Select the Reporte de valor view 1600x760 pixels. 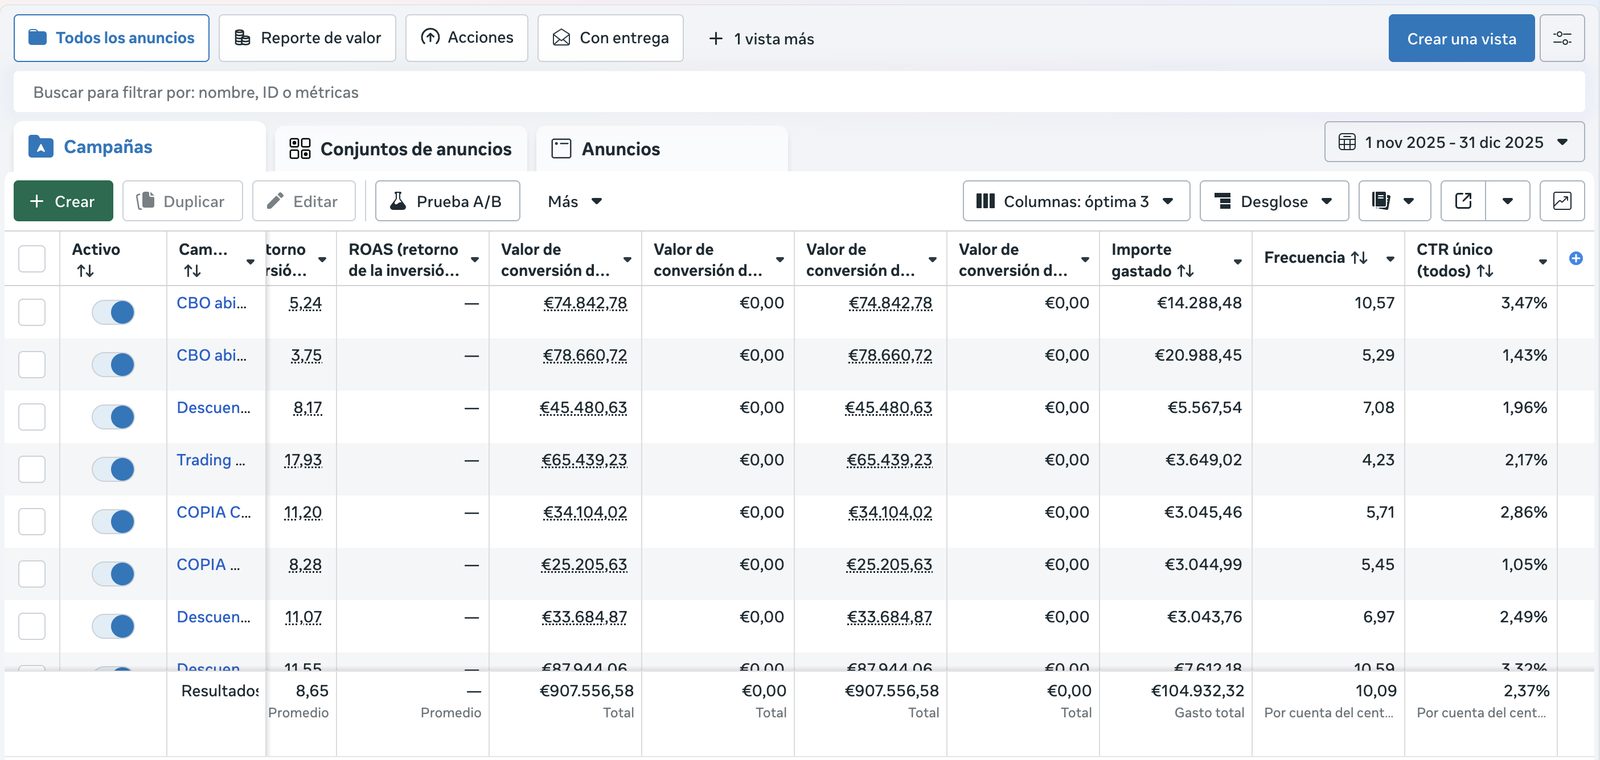pos(308,38)
